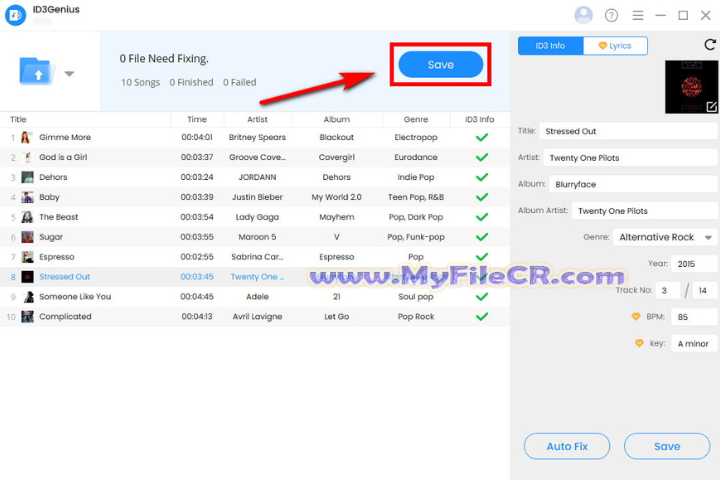Viewport: 720px width, 480px height.
Task: Click the God is a Girl cover thumbnail
Action: (27, 157)
